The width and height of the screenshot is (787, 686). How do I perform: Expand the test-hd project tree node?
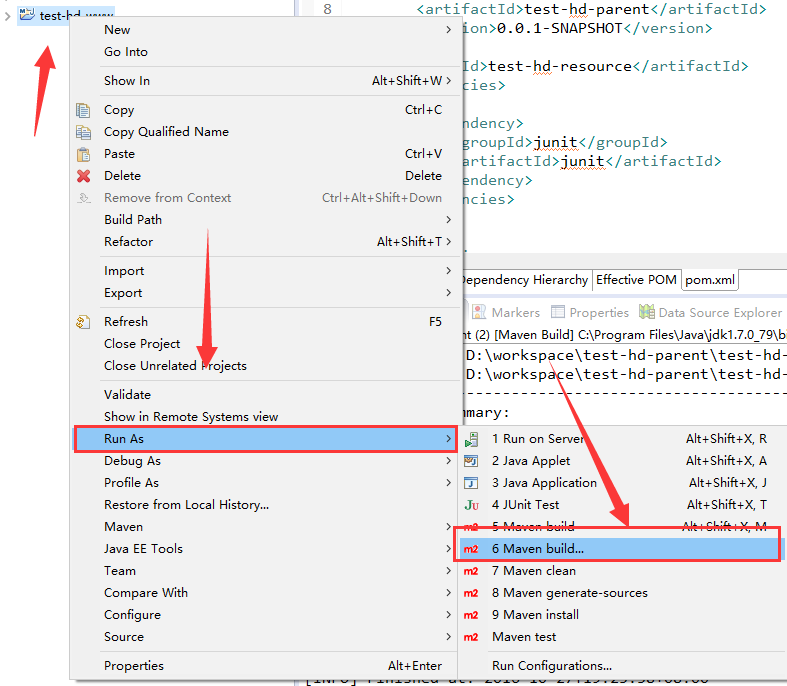tap(8, 16)
